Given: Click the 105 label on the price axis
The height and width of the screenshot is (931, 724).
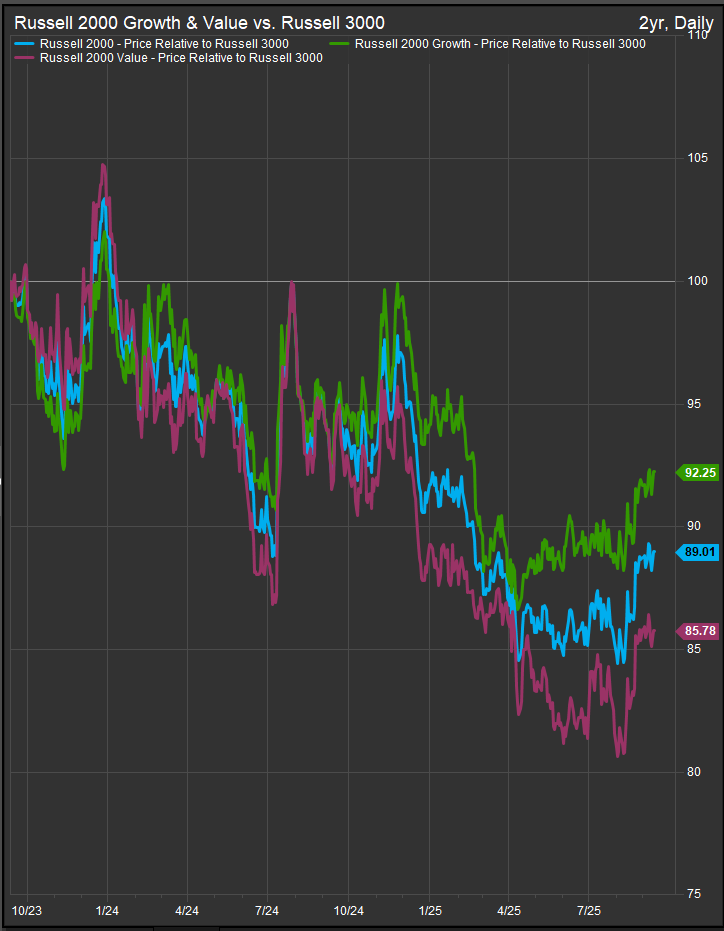Looking at the screenshot, I should point(696,159).
